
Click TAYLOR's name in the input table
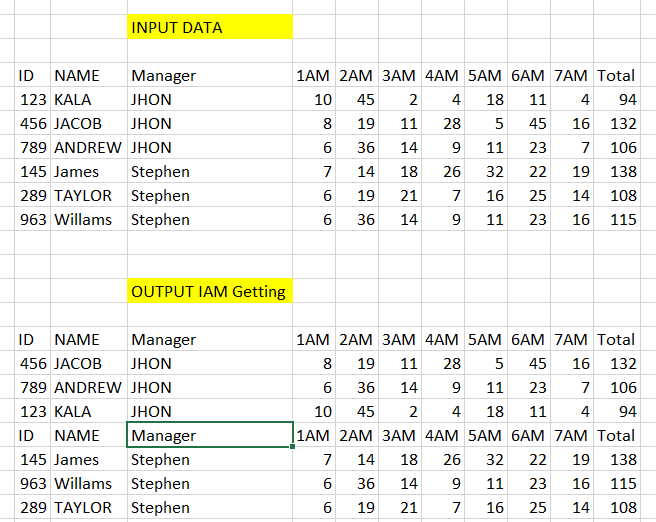[89, 195]
